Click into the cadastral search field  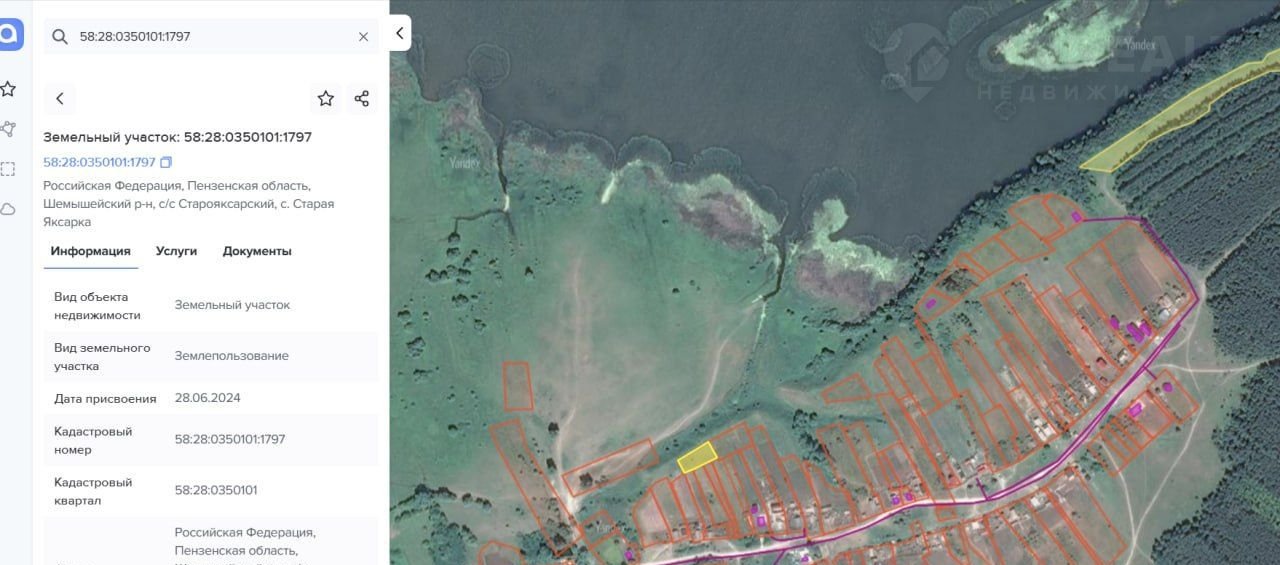[212, 36]
